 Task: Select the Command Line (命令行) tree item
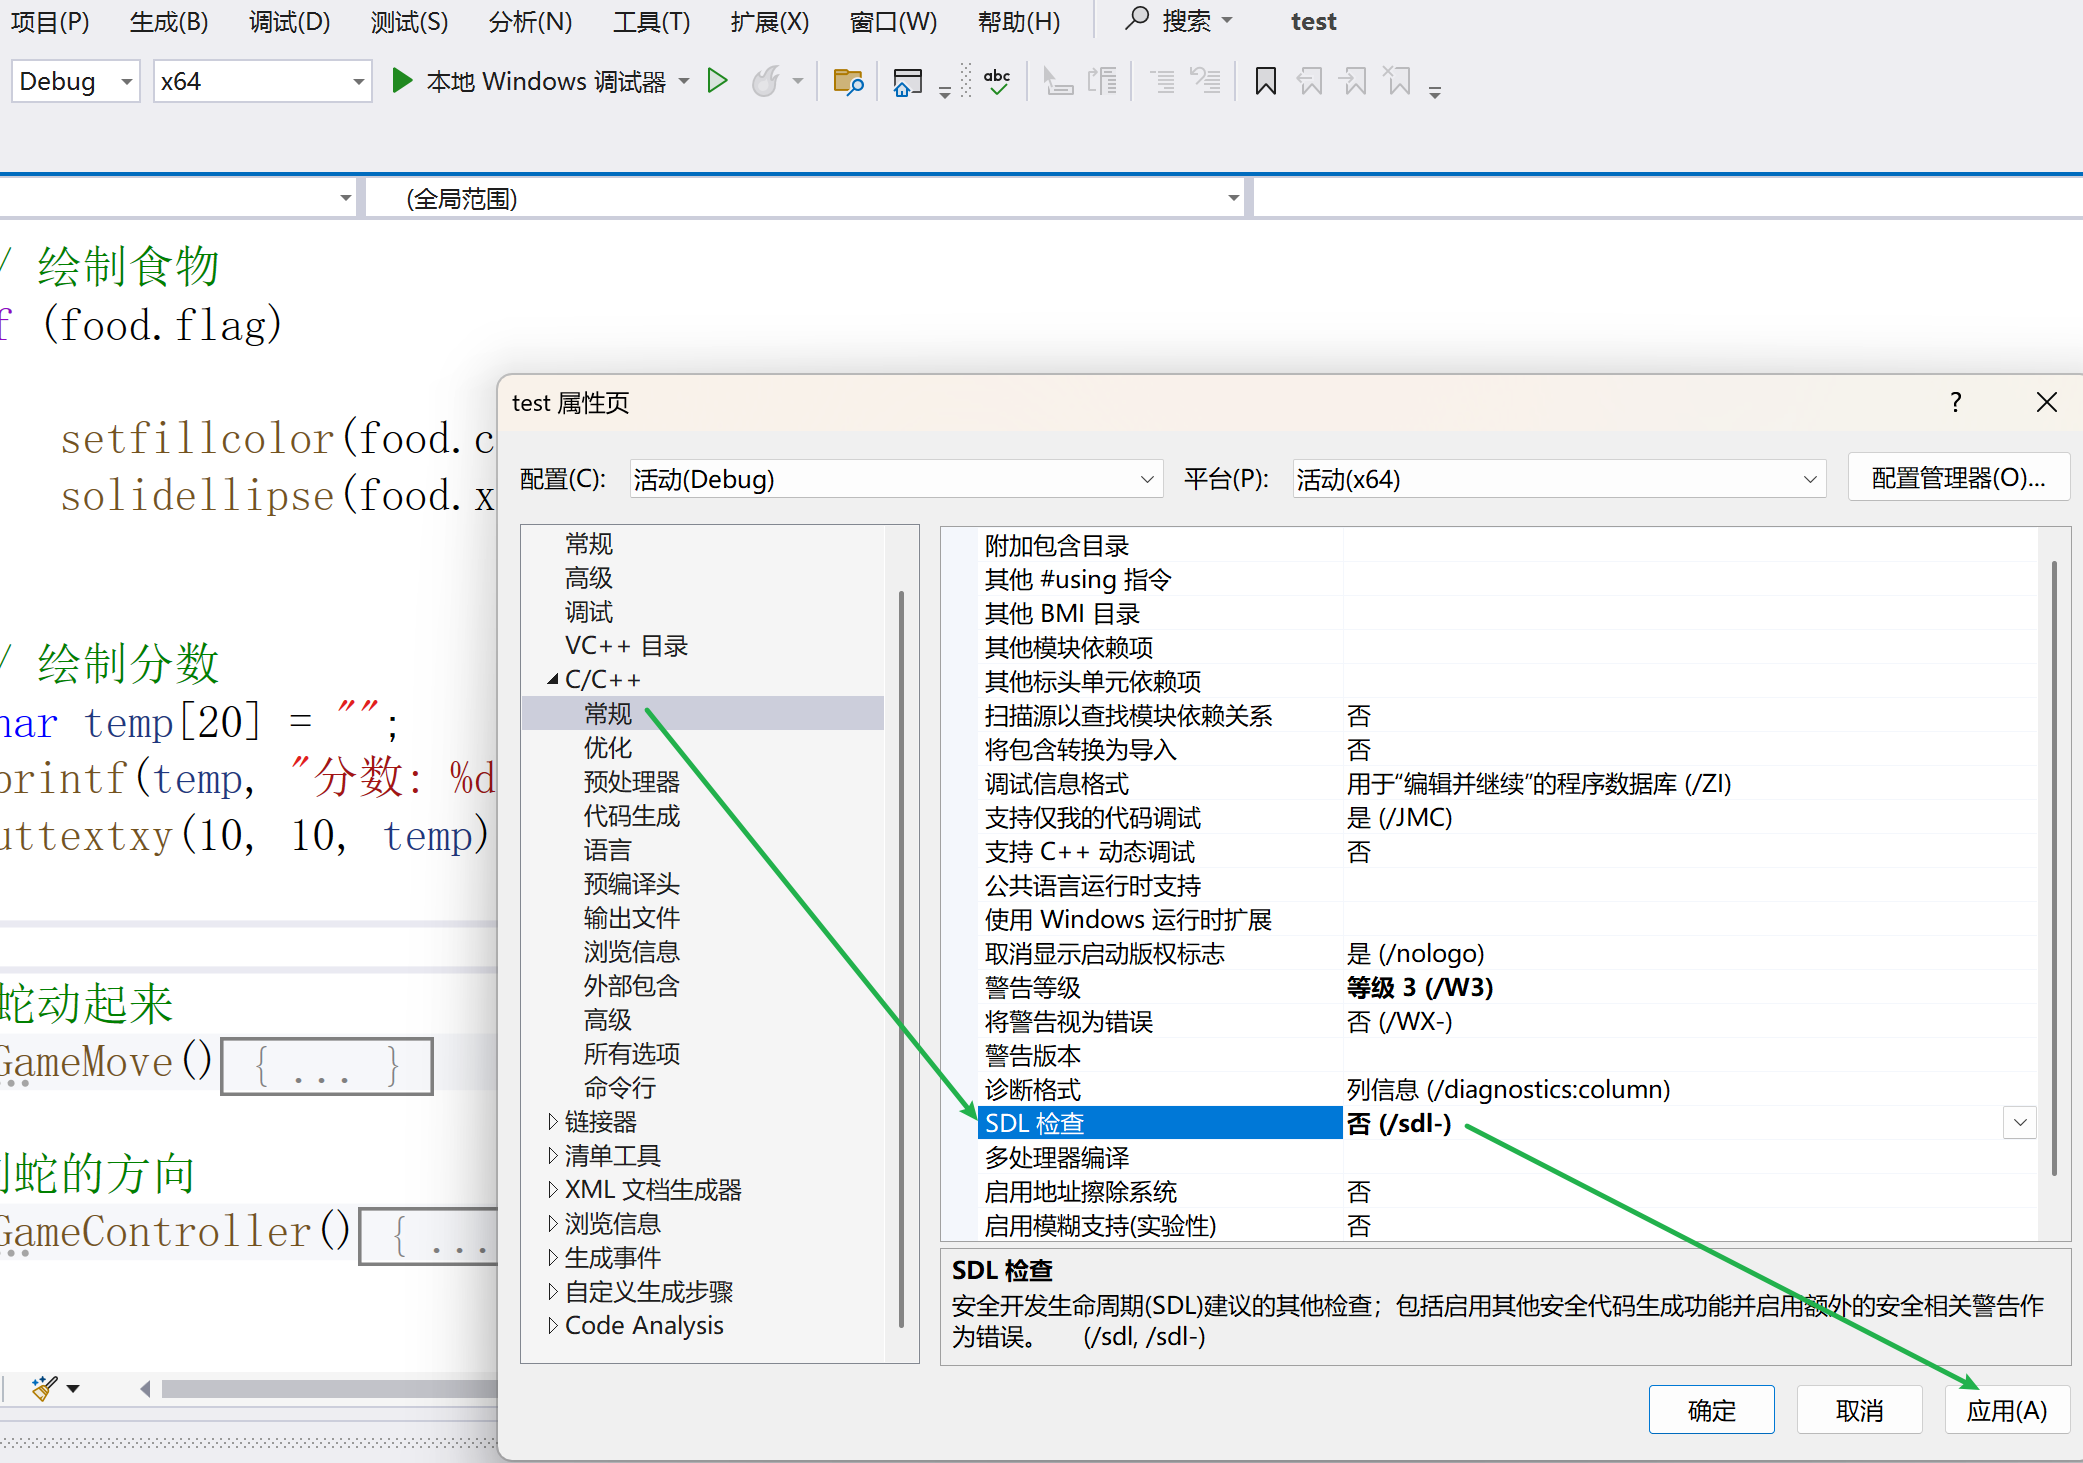tap(620, 1088)
